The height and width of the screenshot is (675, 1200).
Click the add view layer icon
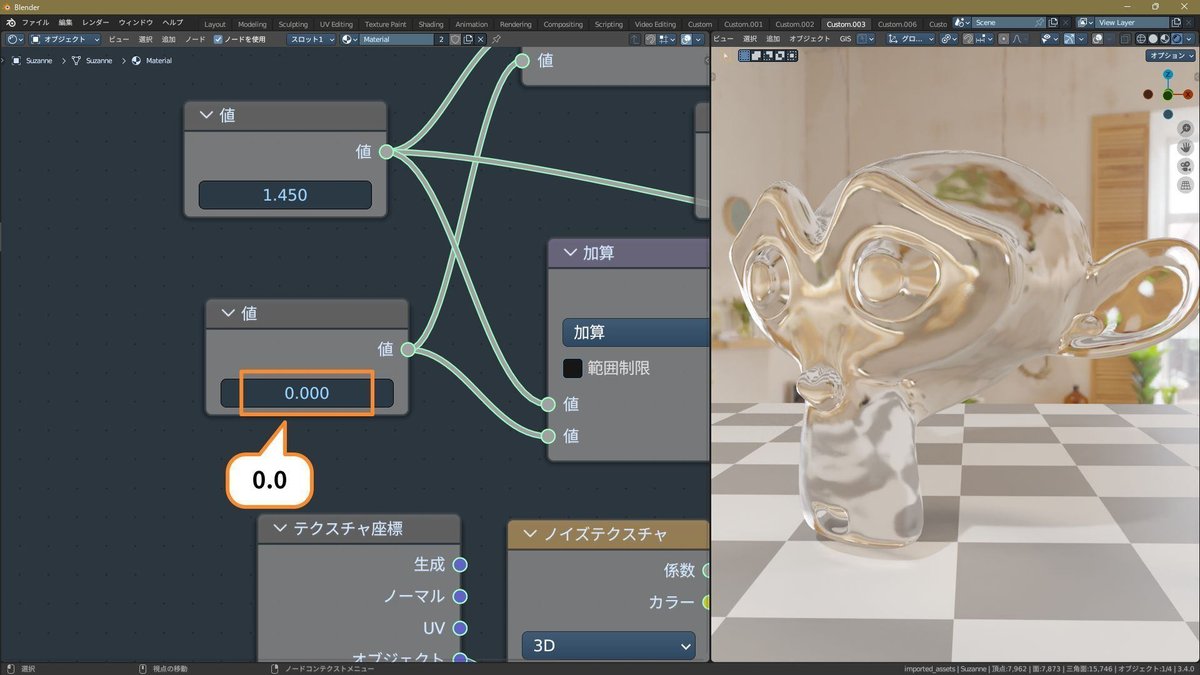pos(1176,22)
